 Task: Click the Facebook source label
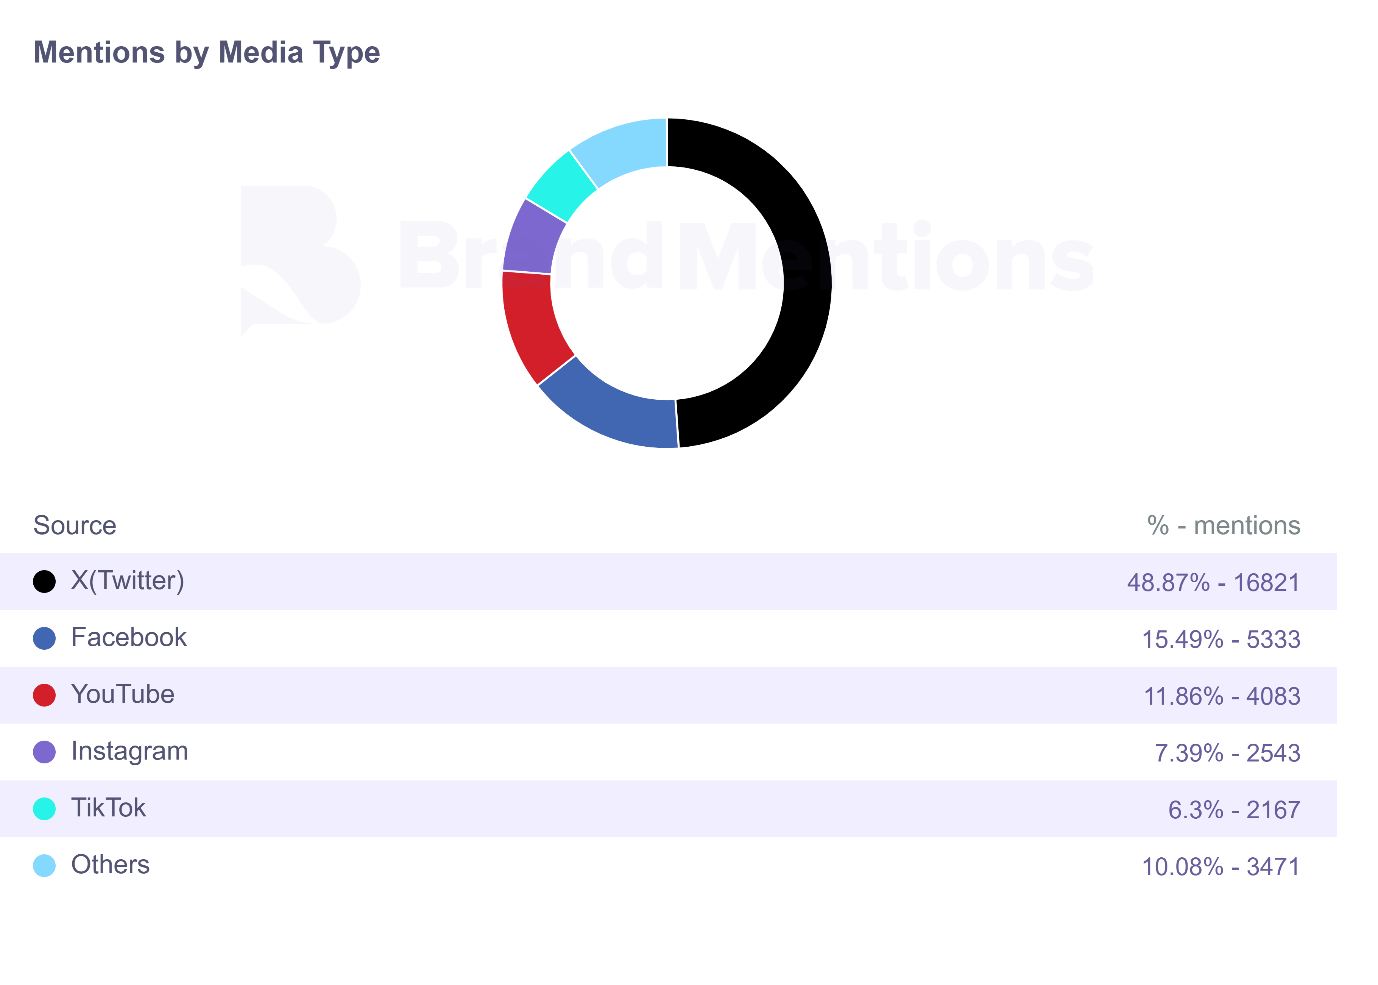128,638
